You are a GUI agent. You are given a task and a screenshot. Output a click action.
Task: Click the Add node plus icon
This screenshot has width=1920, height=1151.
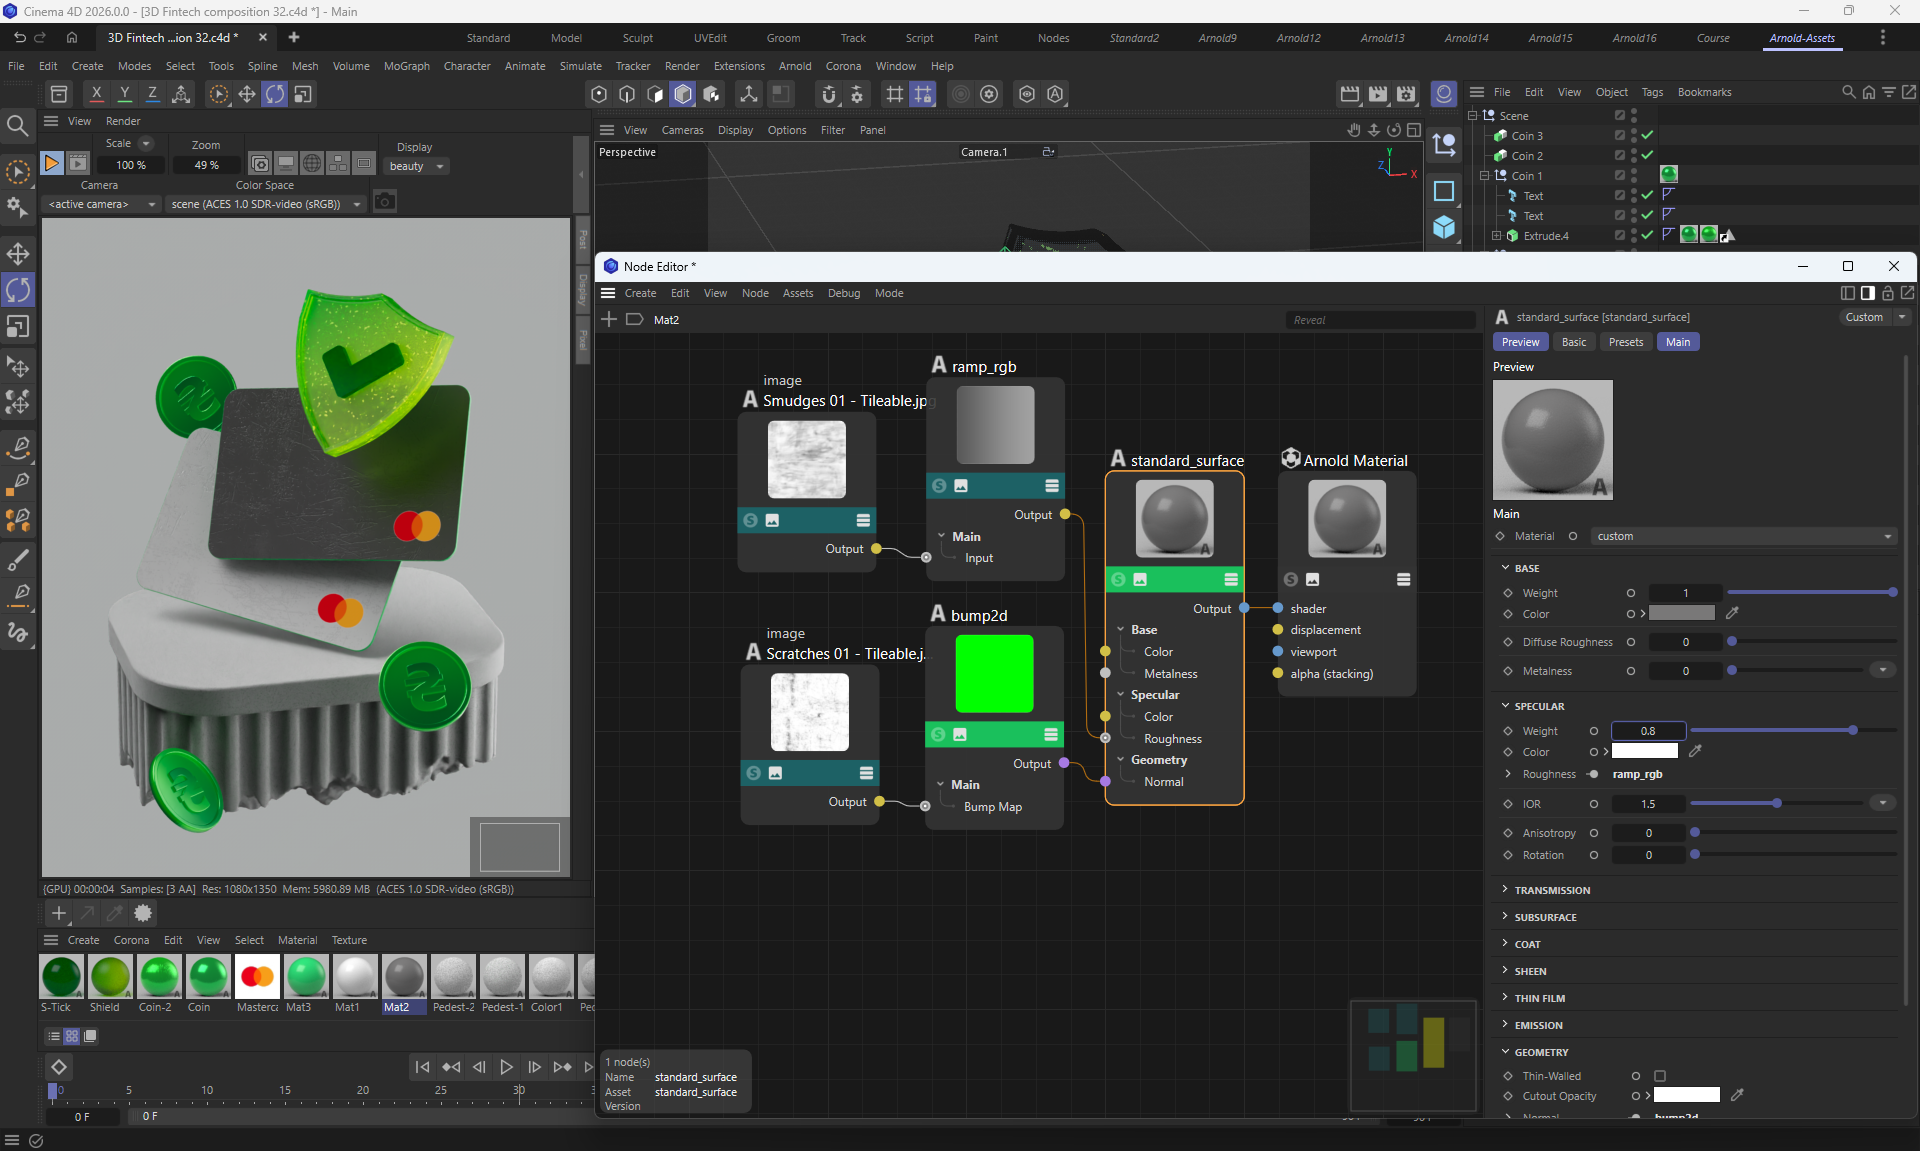point(609,319)
